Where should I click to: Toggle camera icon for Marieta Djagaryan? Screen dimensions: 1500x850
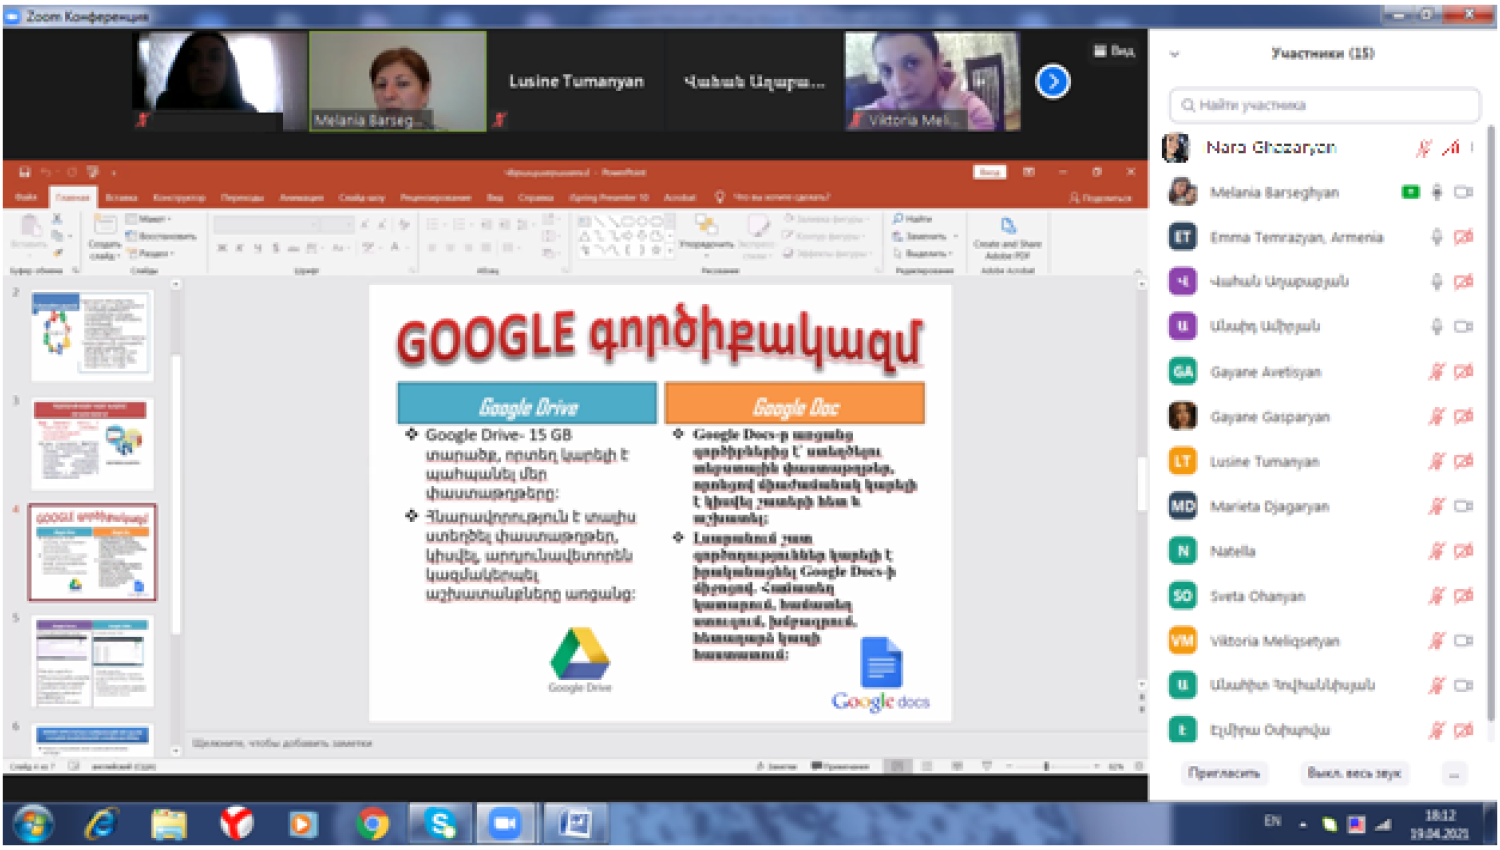[x=1464, y=506]
